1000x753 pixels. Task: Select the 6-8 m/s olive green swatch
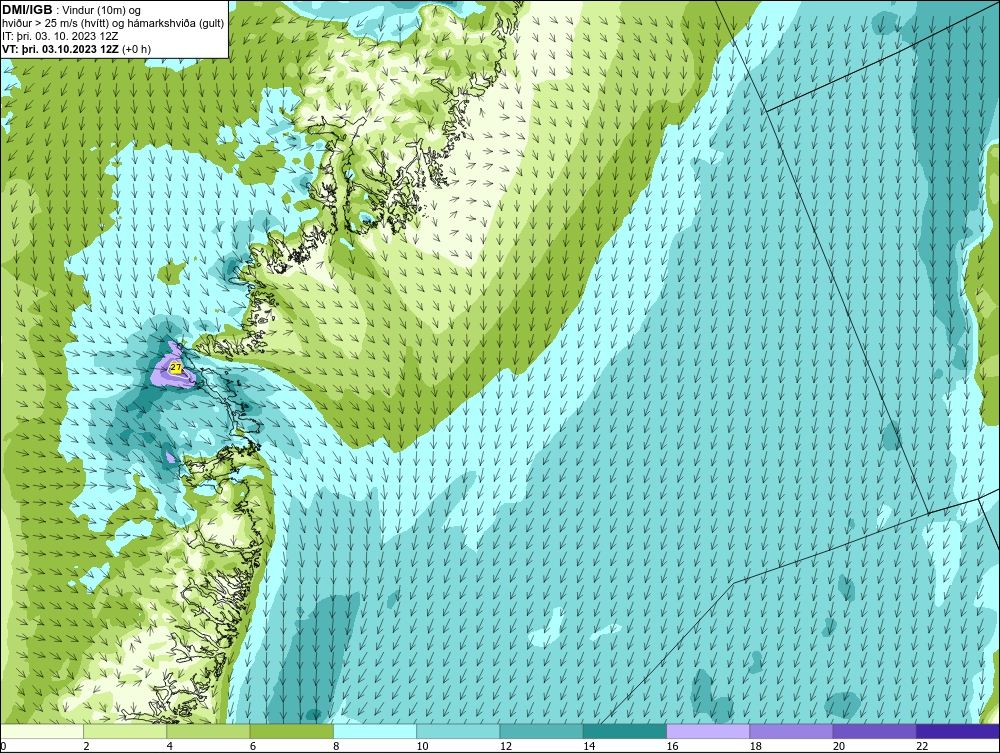click(291, 731)
